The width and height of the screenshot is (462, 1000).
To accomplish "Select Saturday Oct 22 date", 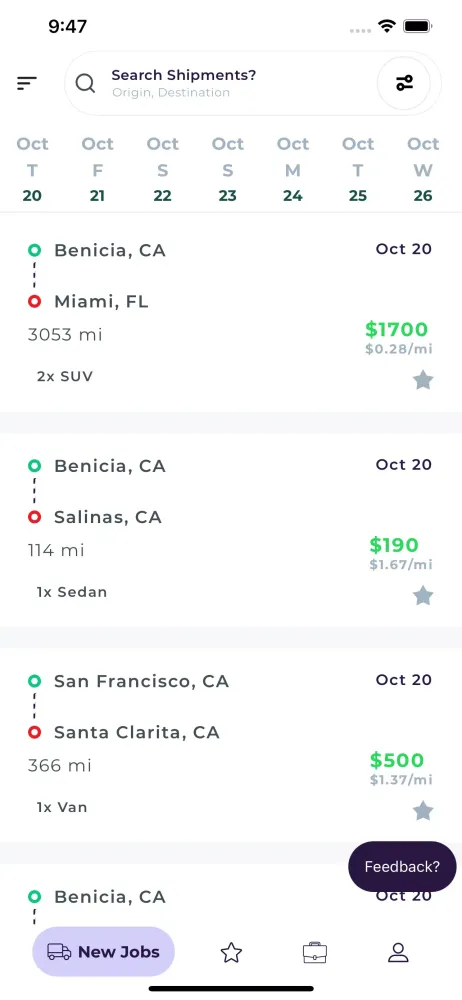I will pos(163,170).
